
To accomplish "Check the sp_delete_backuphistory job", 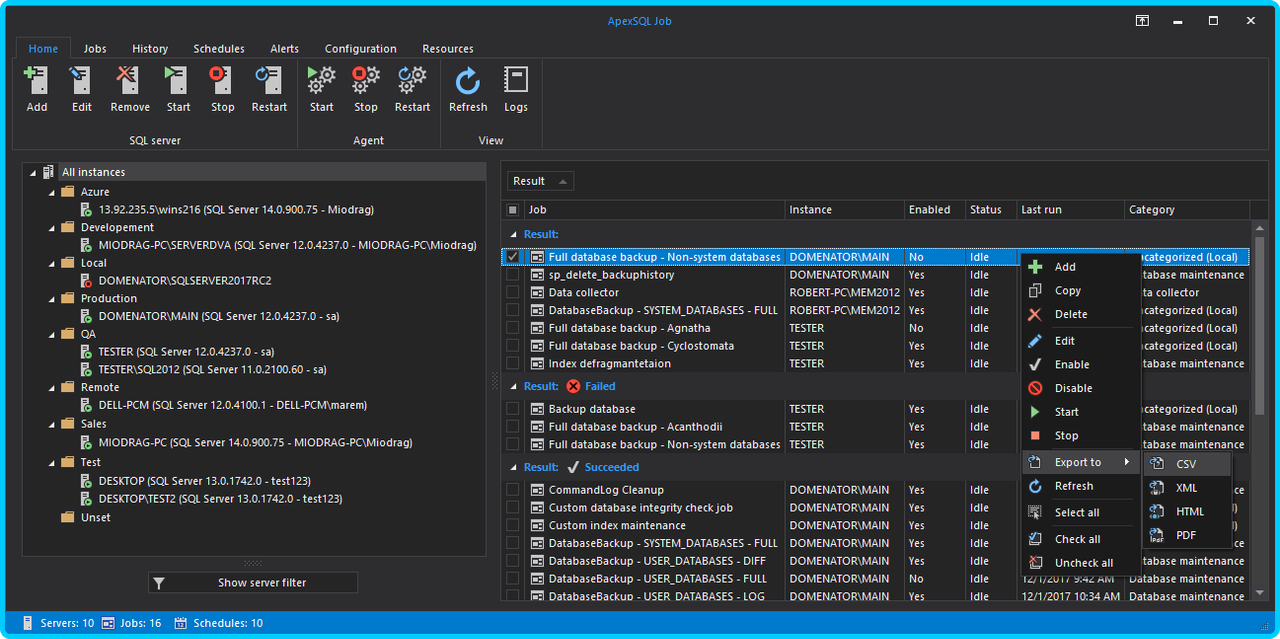I will pos(513,275).
